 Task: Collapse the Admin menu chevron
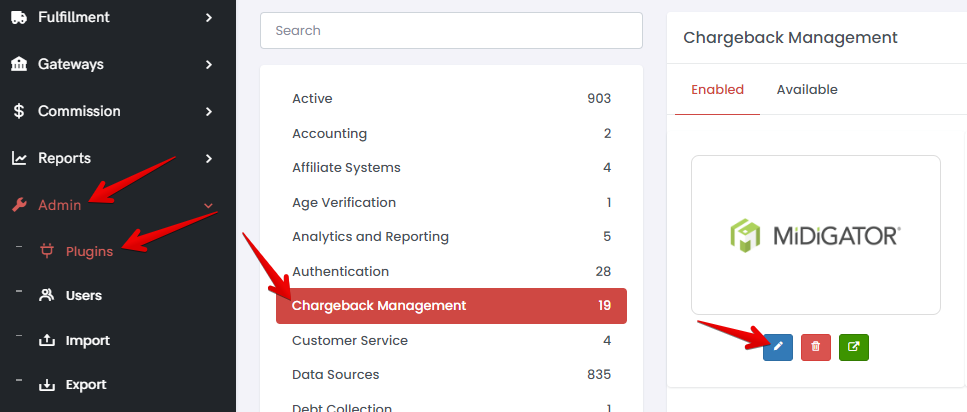tap(208, 205)
